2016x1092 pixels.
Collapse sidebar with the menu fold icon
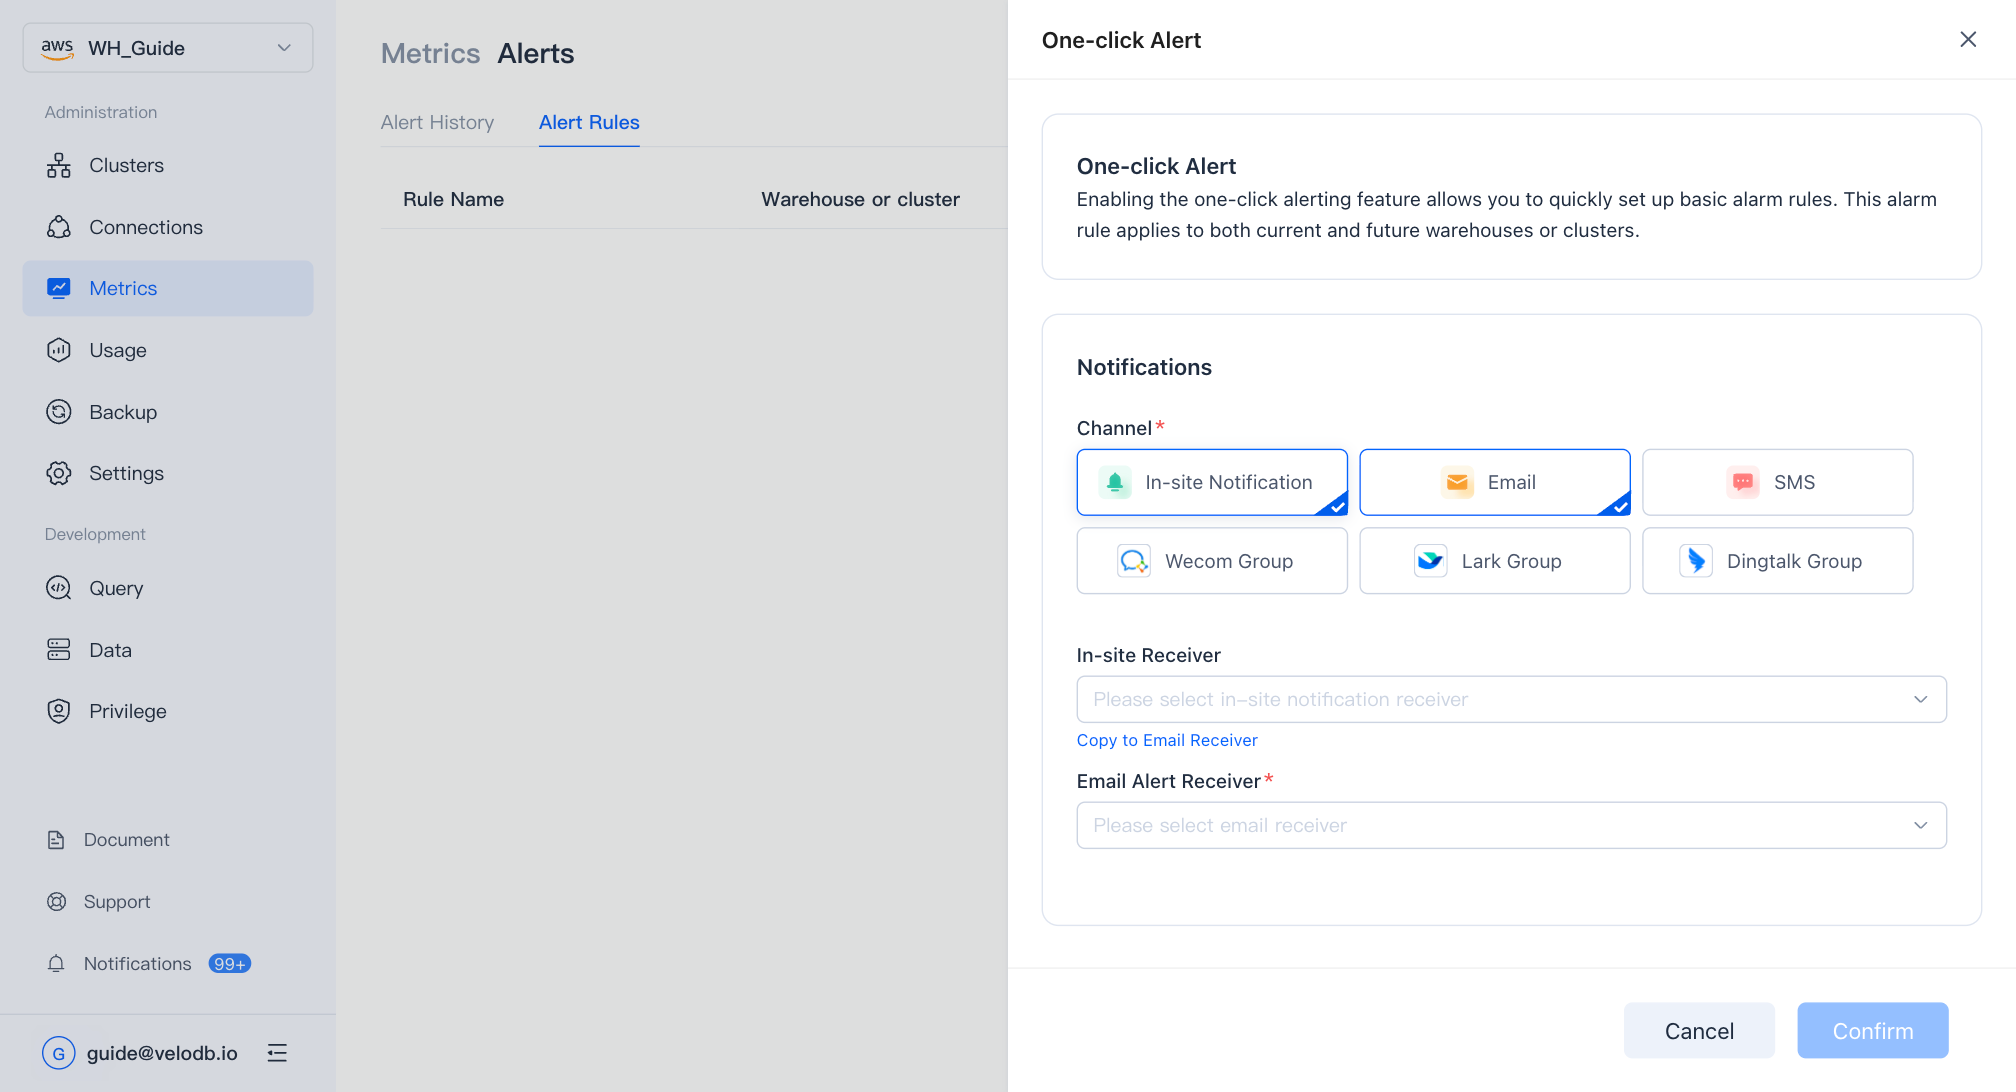pos(277,1053)
